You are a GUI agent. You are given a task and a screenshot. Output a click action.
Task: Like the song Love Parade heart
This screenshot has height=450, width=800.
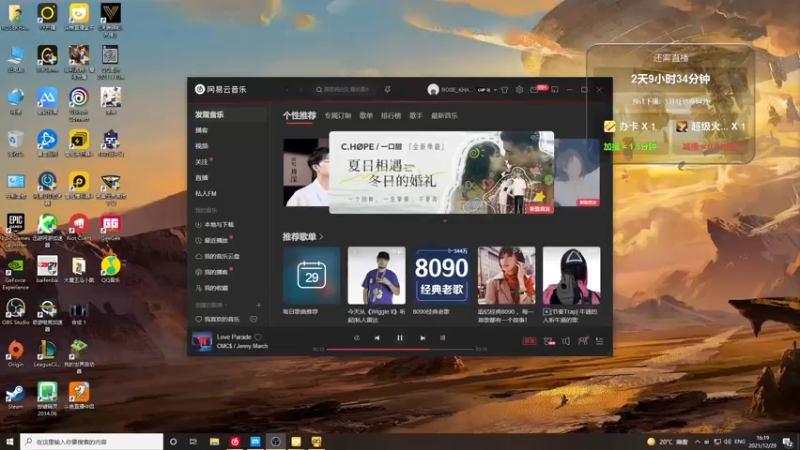click(258, 337)
